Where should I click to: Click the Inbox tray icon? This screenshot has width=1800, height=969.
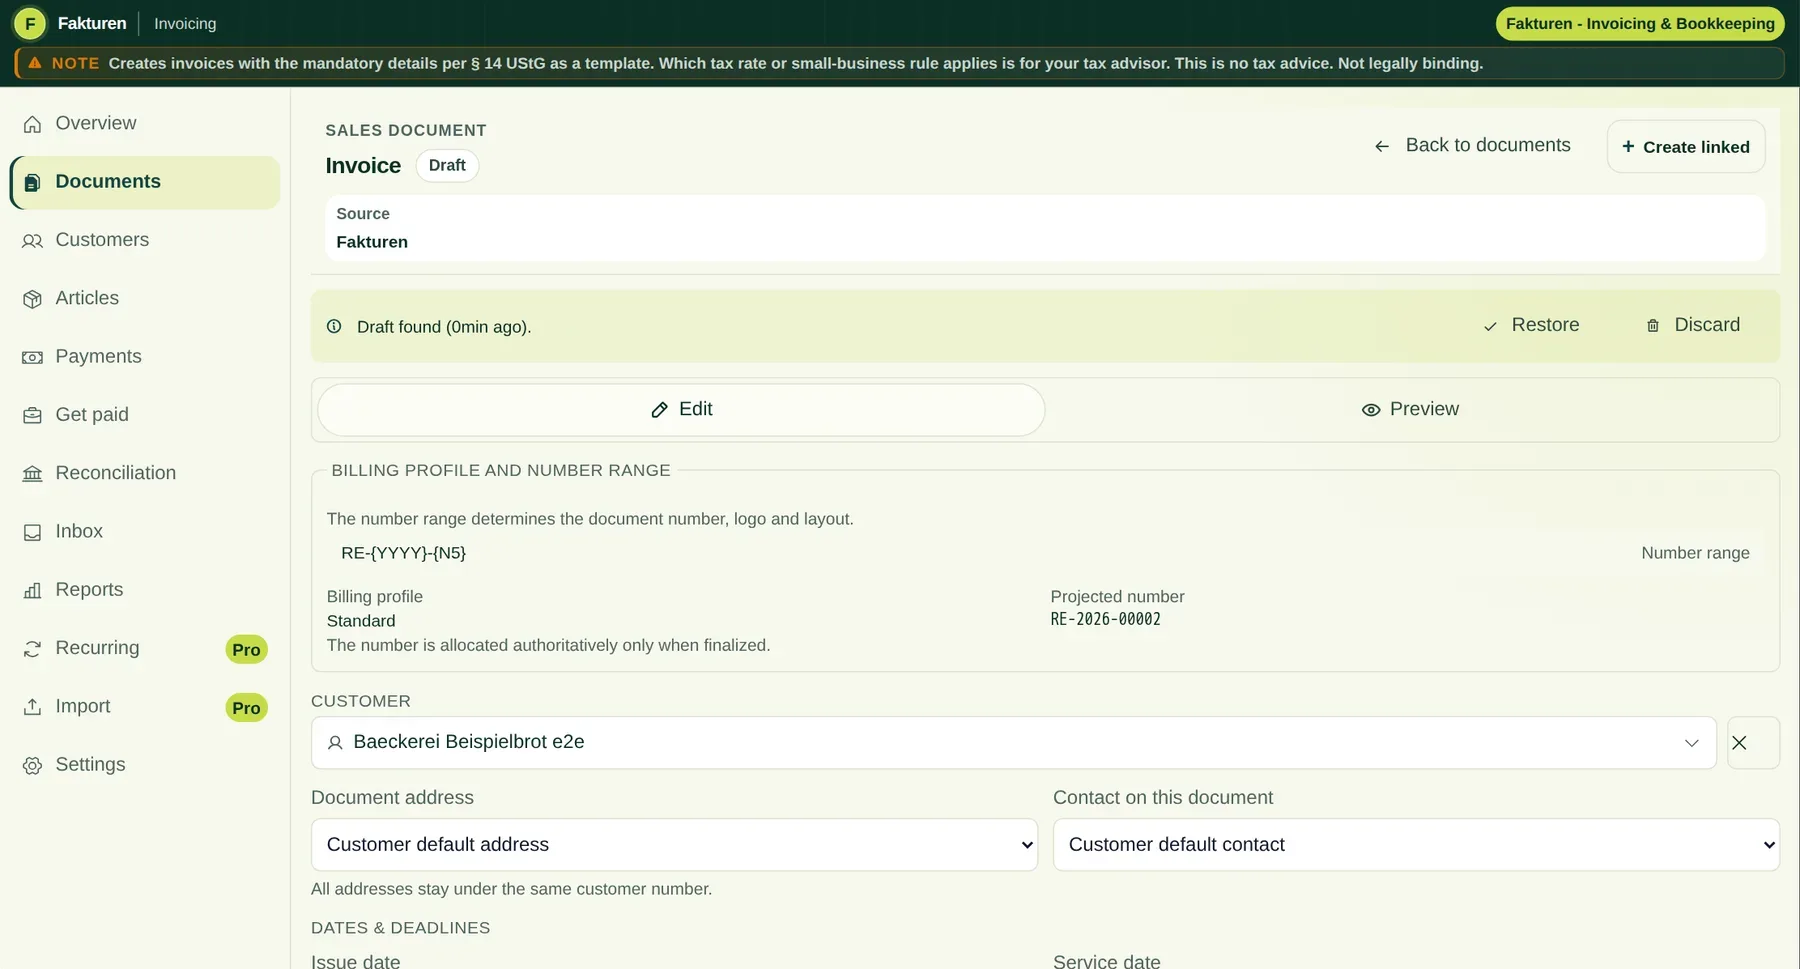tap(32, 532)
